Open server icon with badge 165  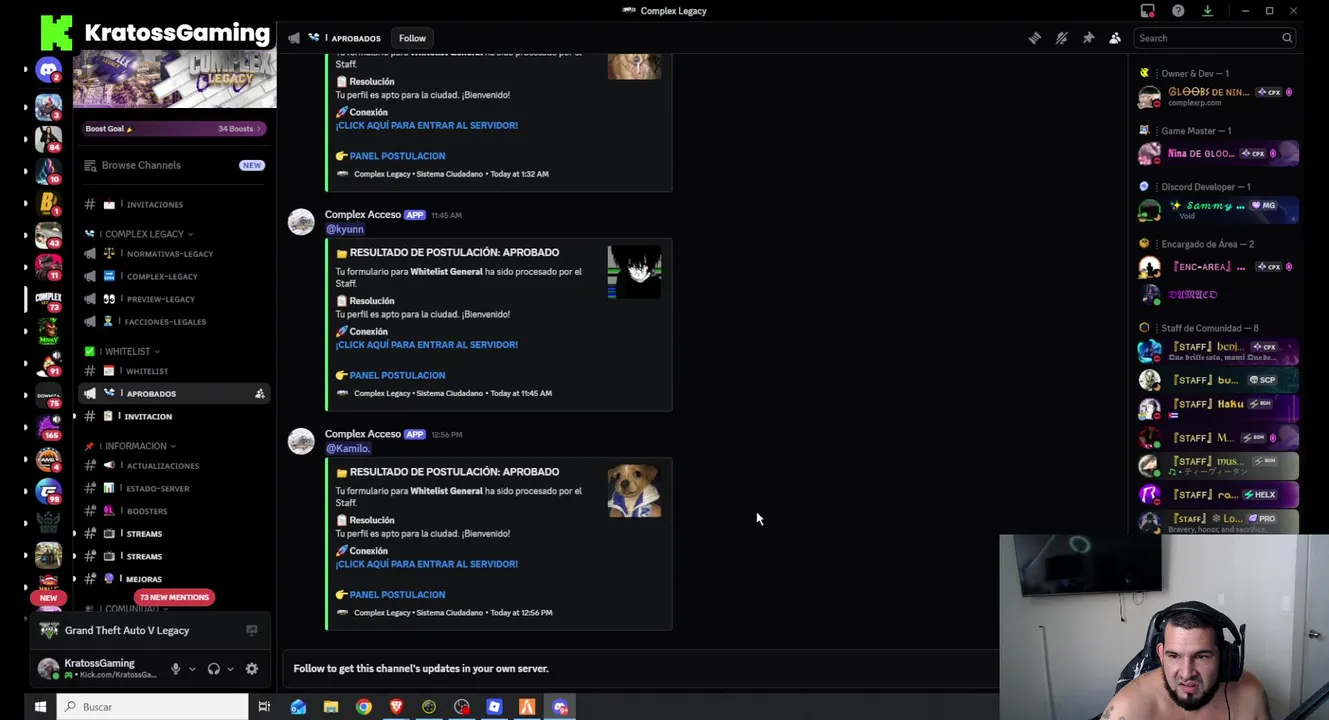click(x=48, y=427)
